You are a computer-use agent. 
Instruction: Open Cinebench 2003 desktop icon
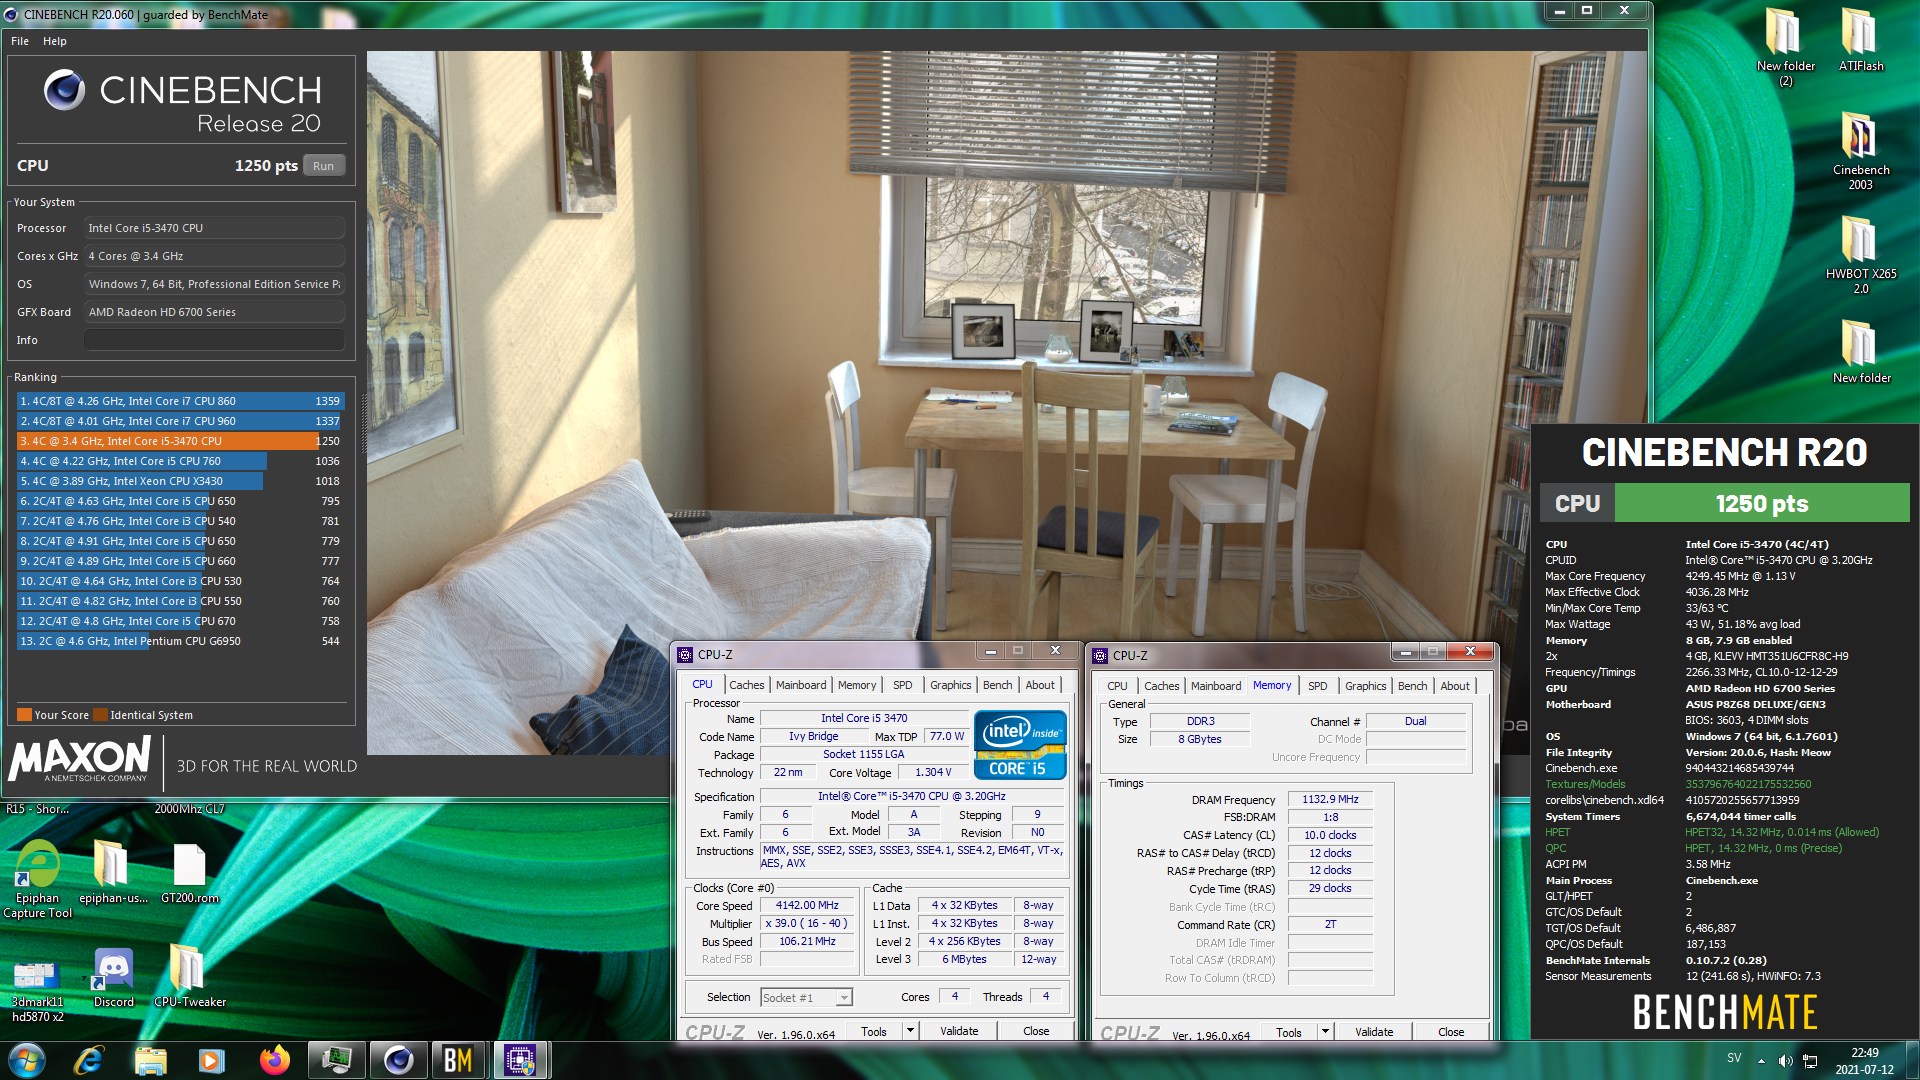[1860, 151]
